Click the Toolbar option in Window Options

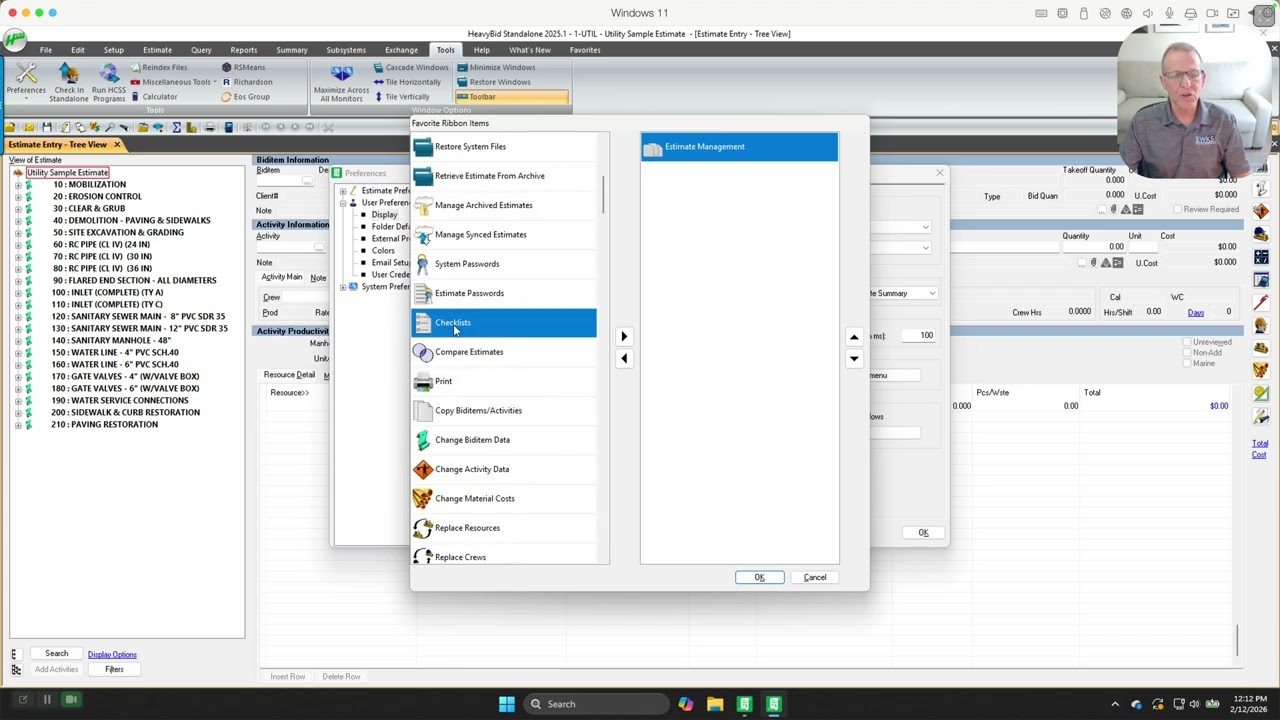(x=512, y=97)
